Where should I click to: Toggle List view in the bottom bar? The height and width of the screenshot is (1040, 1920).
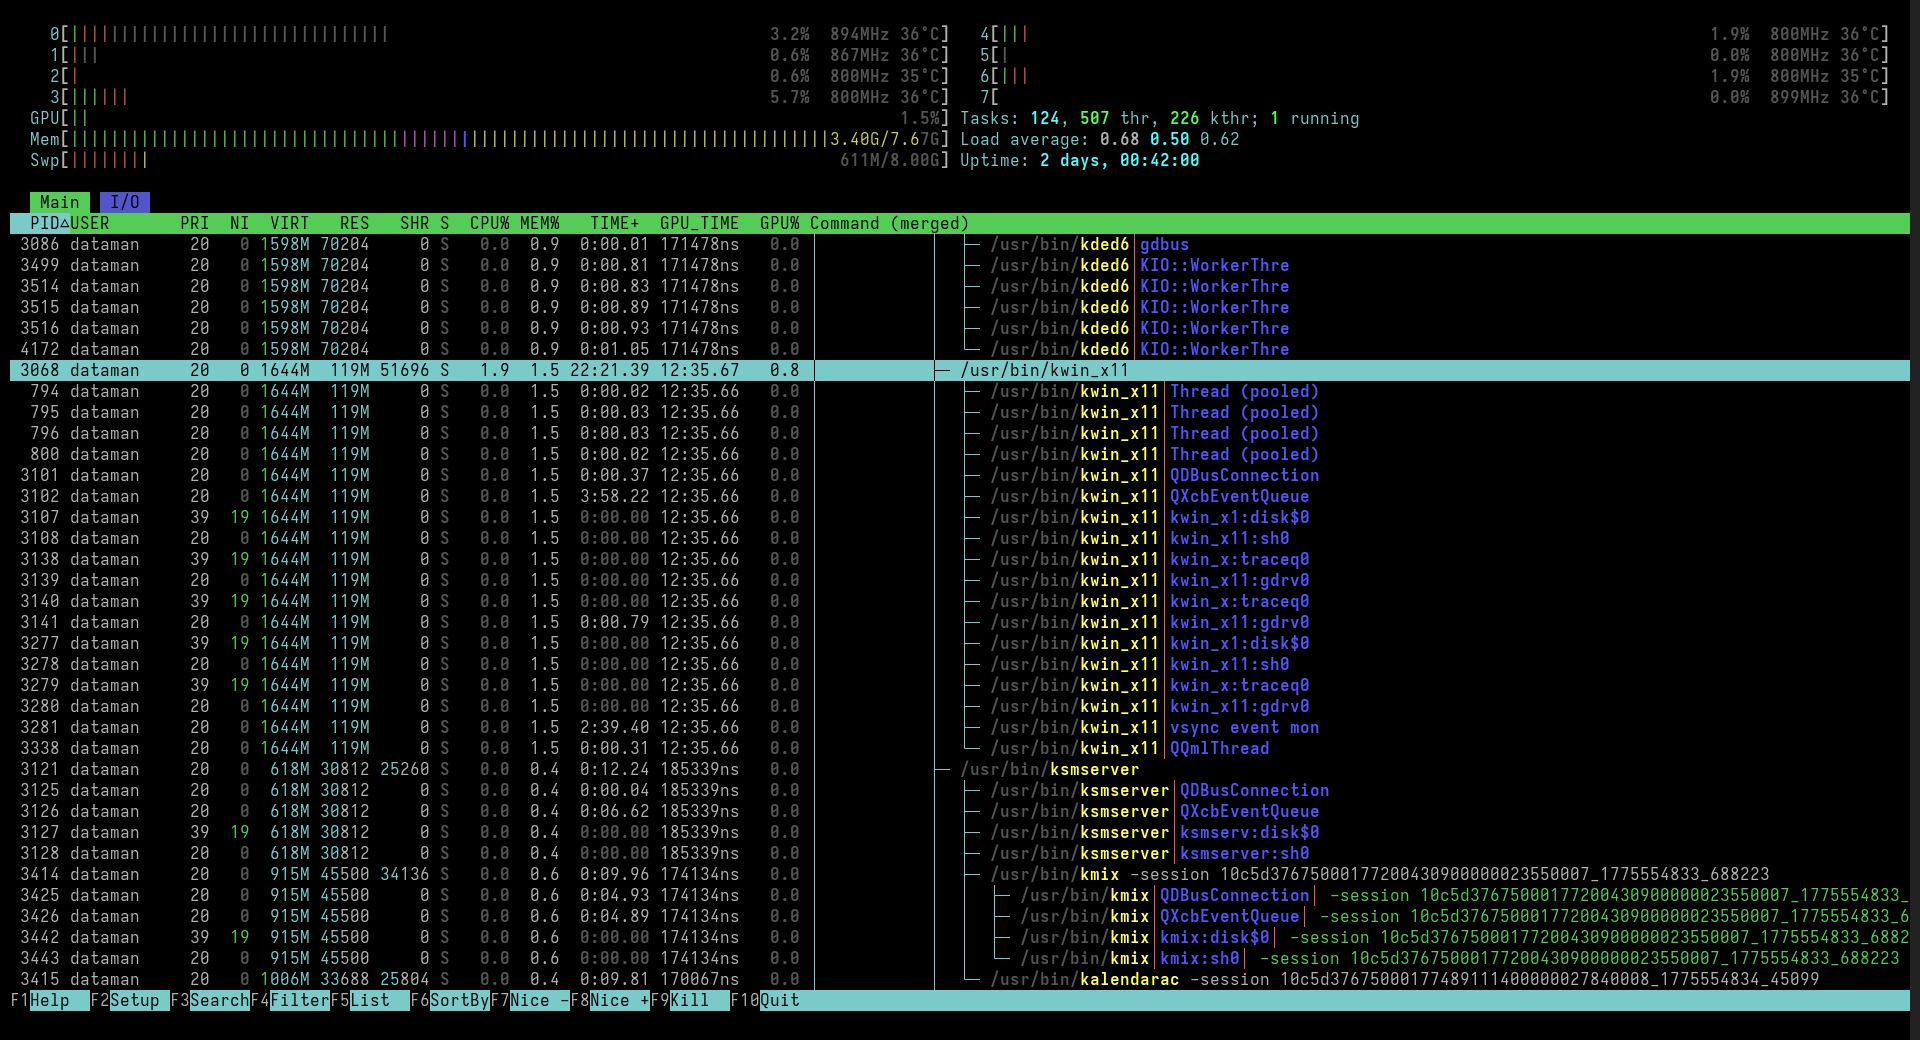[369, 1000]
